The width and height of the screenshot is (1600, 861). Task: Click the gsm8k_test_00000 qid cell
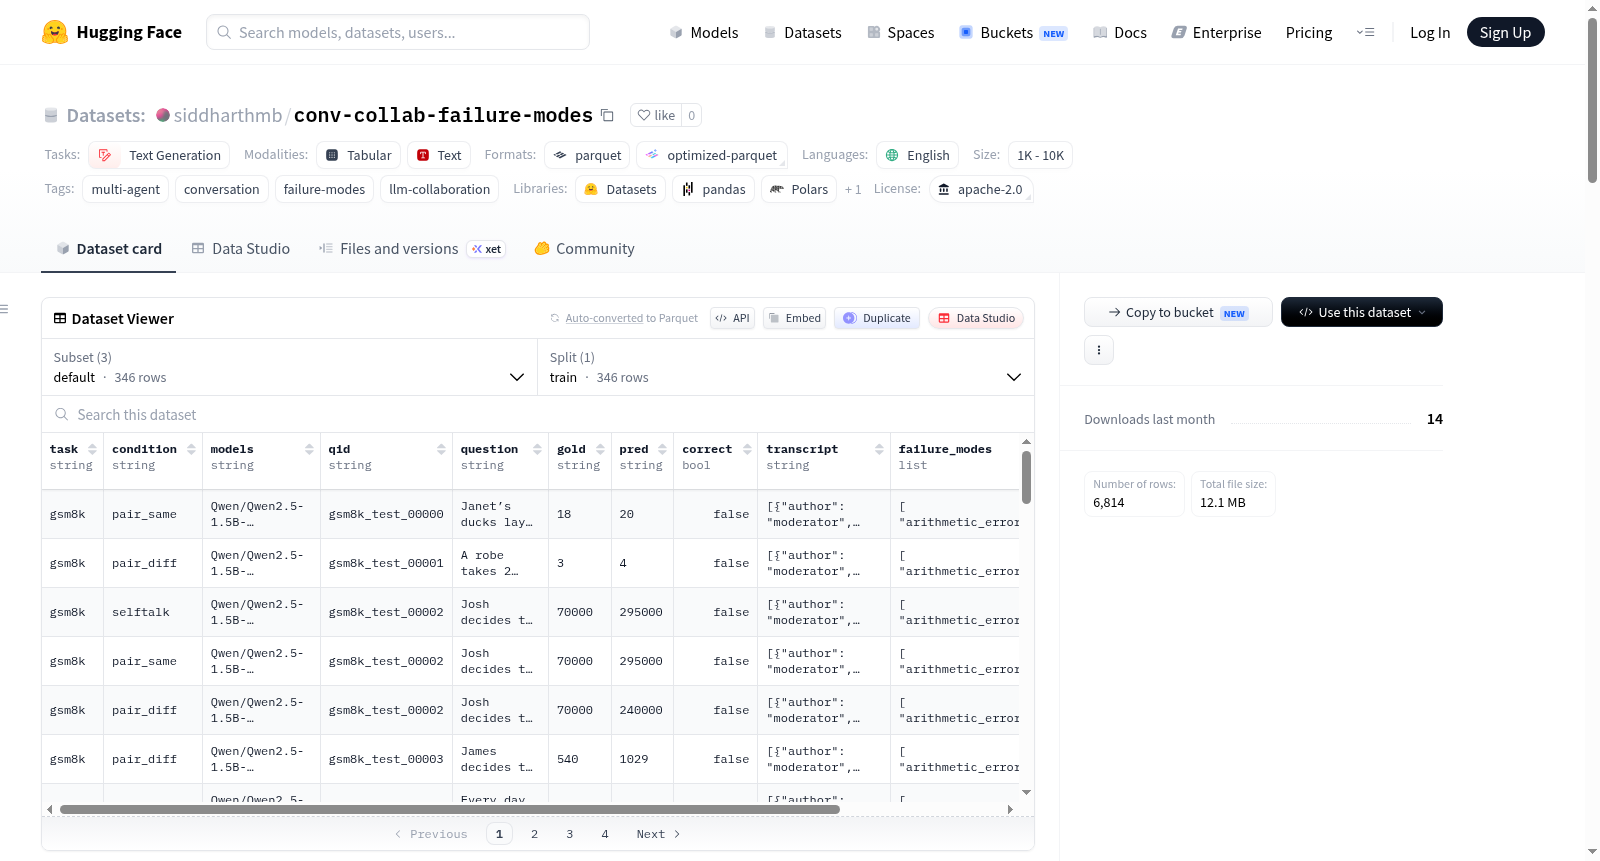pyautogui.click(x=386, y=514)
